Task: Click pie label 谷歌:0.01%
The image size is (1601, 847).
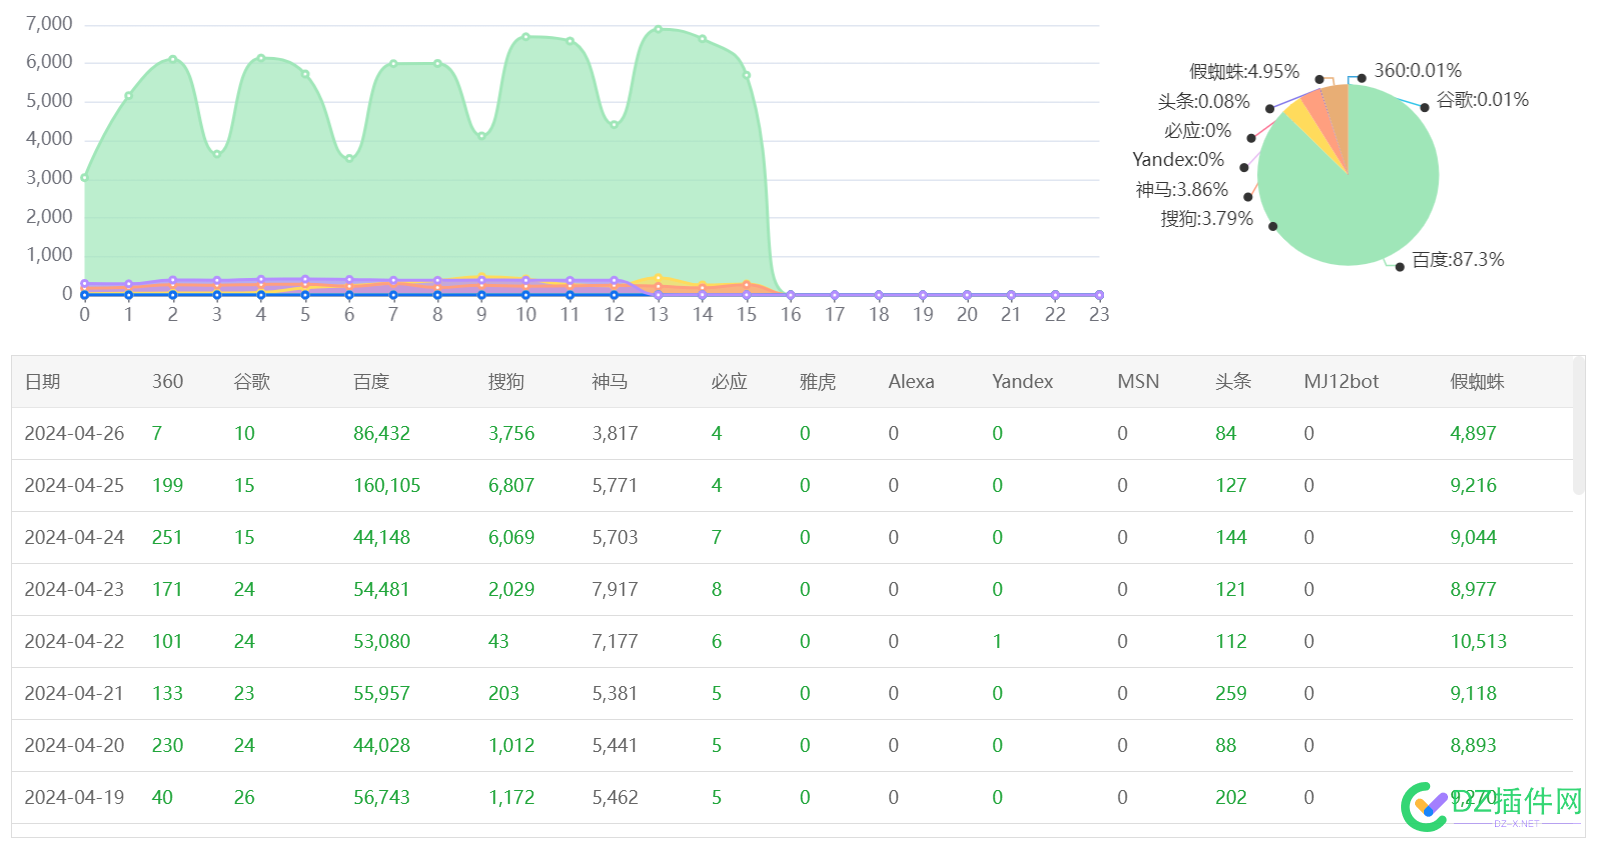Action: tap(1483, 100)
